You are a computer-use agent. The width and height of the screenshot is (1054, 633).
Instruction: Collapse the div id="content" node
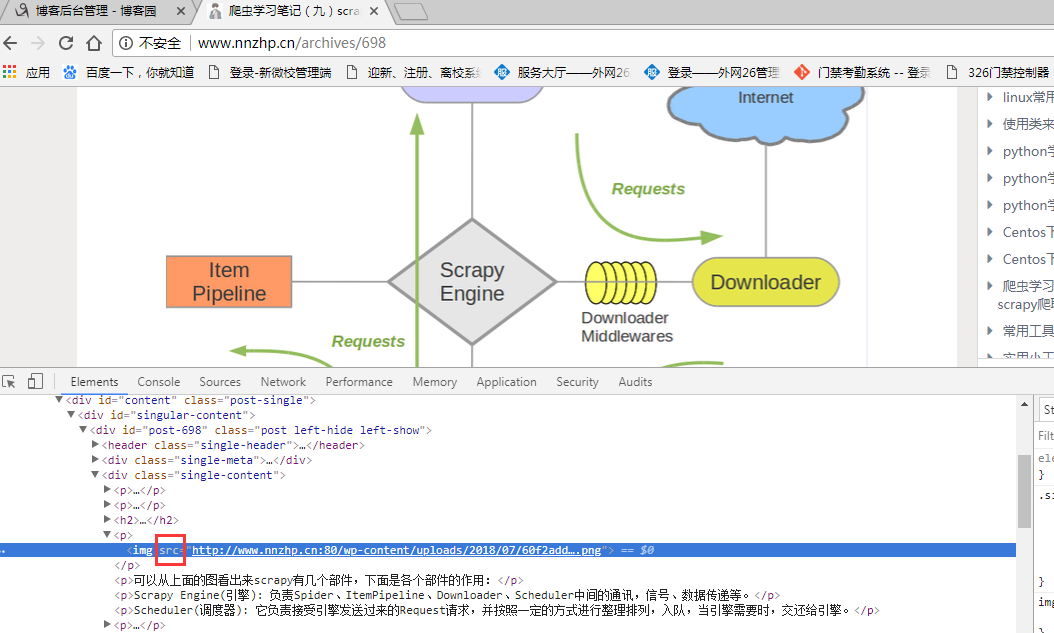point(58,400)
